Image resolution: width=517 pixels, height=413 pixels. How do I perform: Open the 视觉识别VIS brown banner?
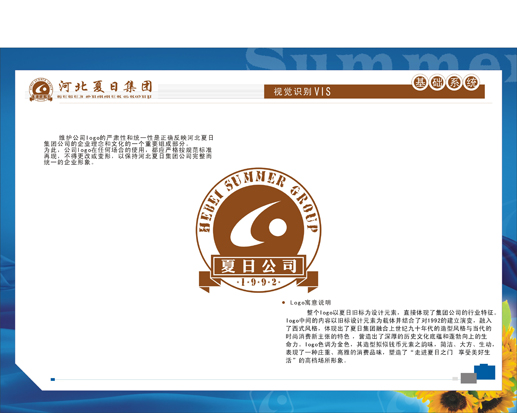coord(374,91)
